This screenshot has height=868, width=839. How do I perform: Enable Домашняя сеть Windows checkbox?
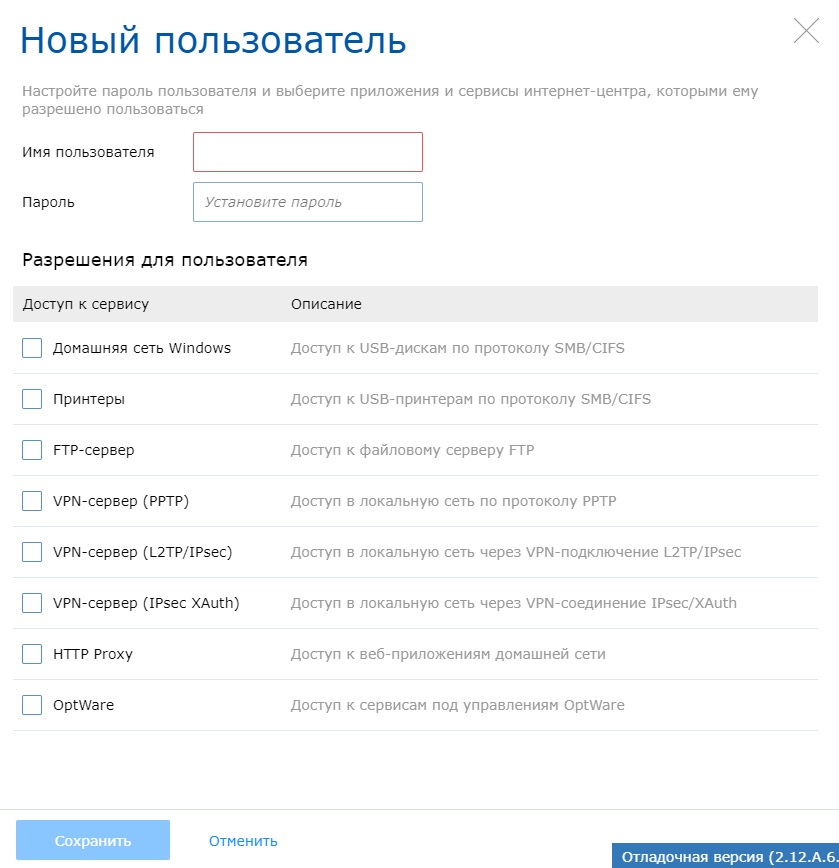[x=32, y=348]
